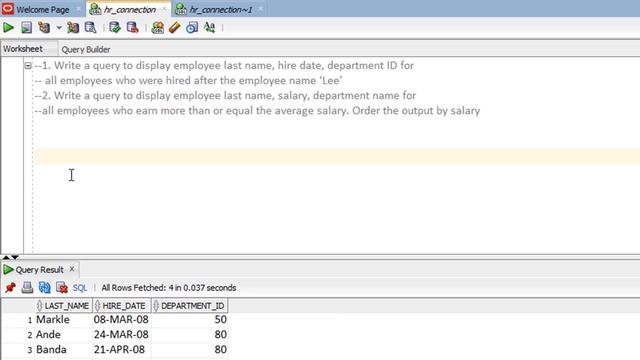Click the refresh query results icon
The image size is (640, 360).
(44, 288)
